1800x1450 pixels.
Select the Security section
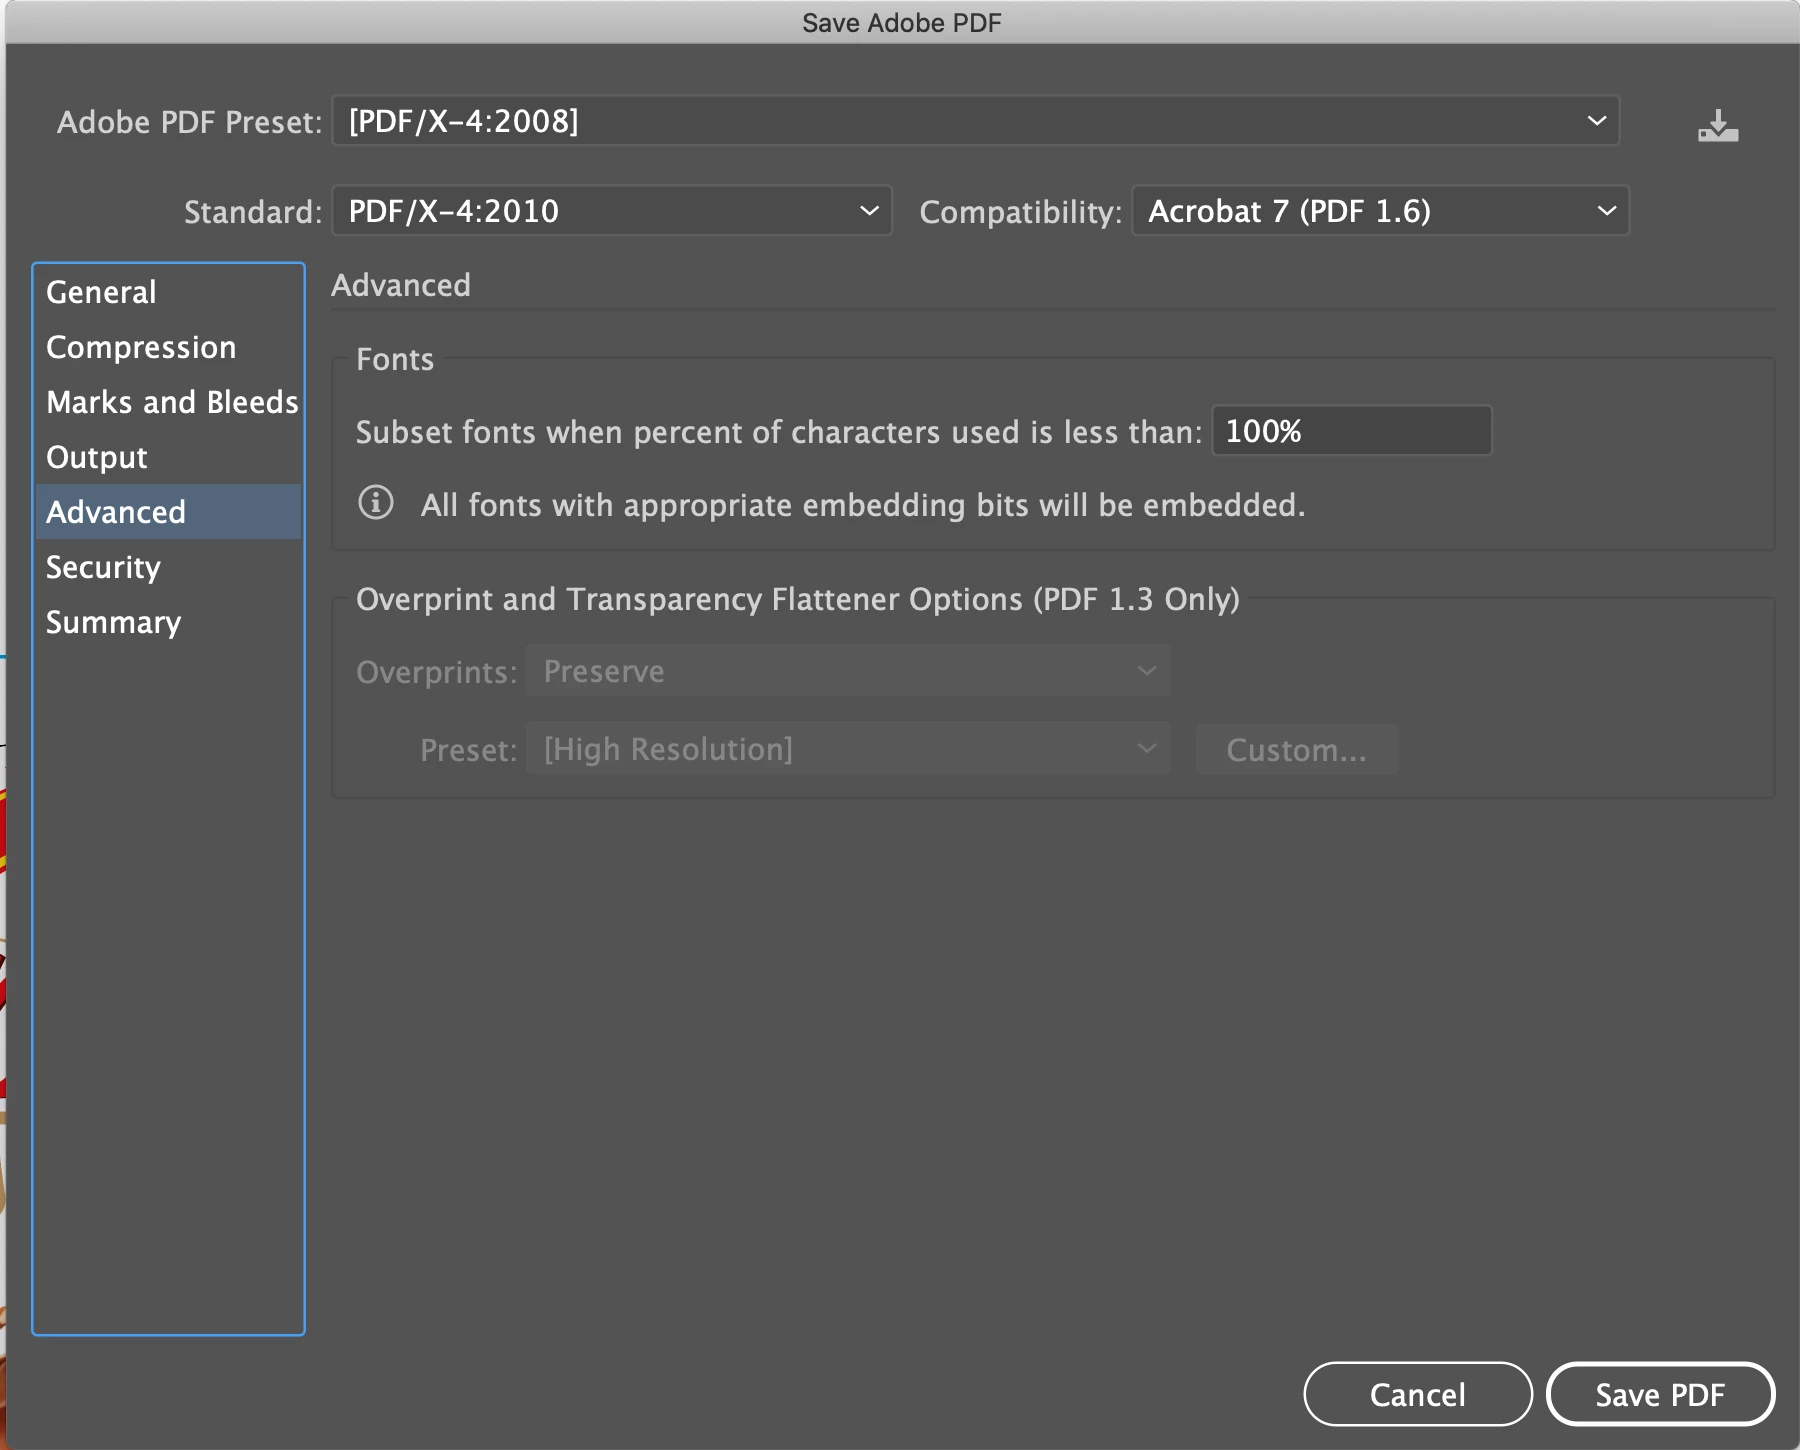(168, 567)
